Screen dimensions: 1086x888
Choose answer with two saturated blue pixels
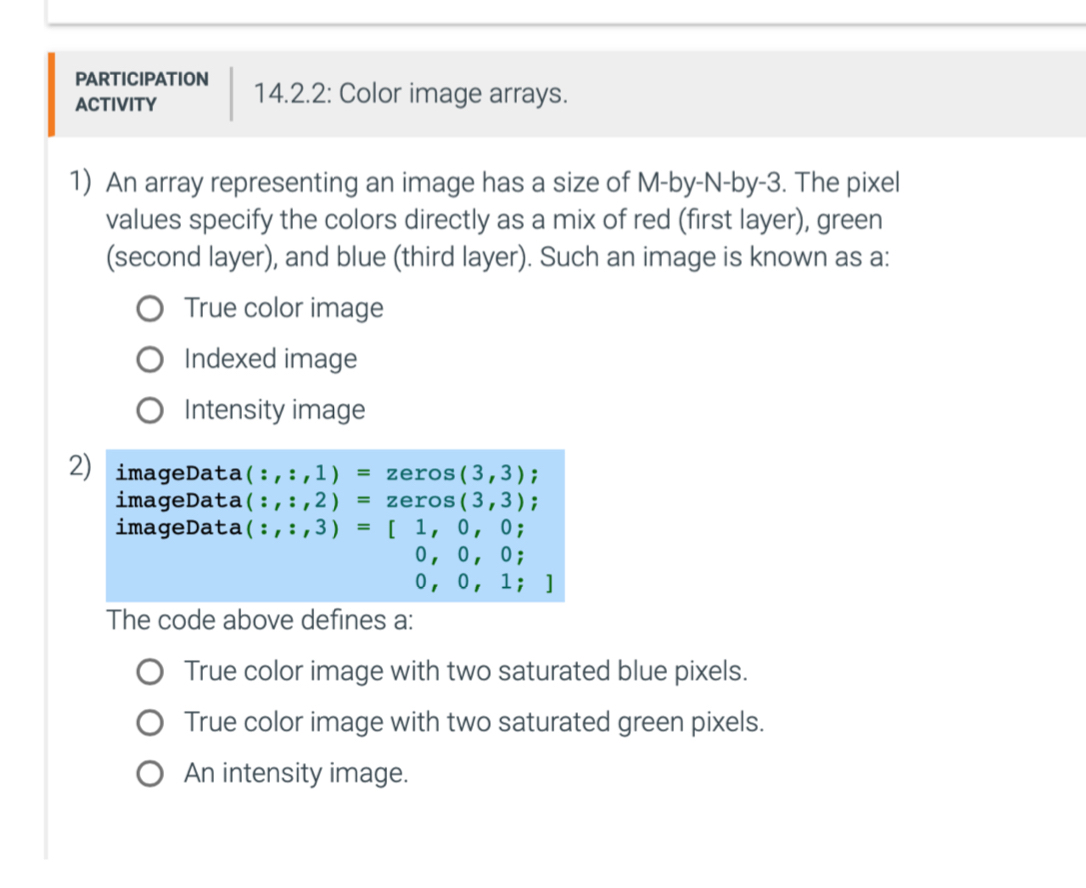[x=149, y=672]
